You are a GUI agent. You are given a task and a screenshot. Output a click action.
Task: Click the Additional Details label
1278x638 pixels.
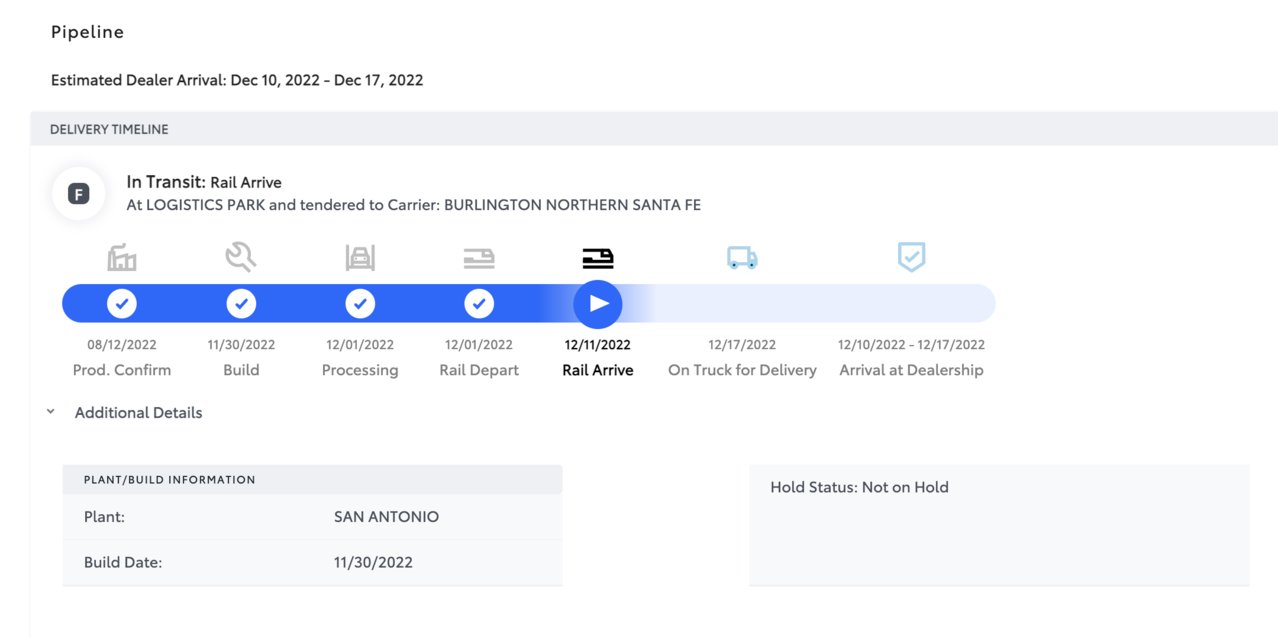pos(138,412)
